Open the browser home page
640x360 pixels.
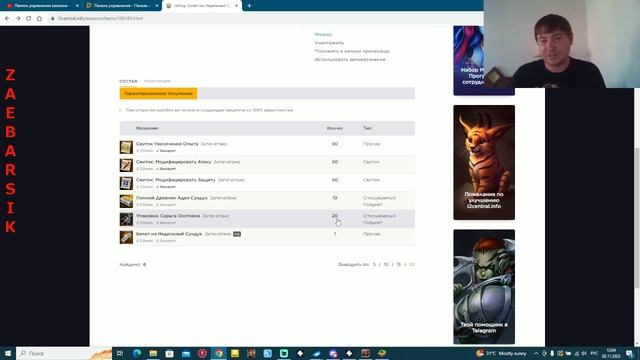39,18
